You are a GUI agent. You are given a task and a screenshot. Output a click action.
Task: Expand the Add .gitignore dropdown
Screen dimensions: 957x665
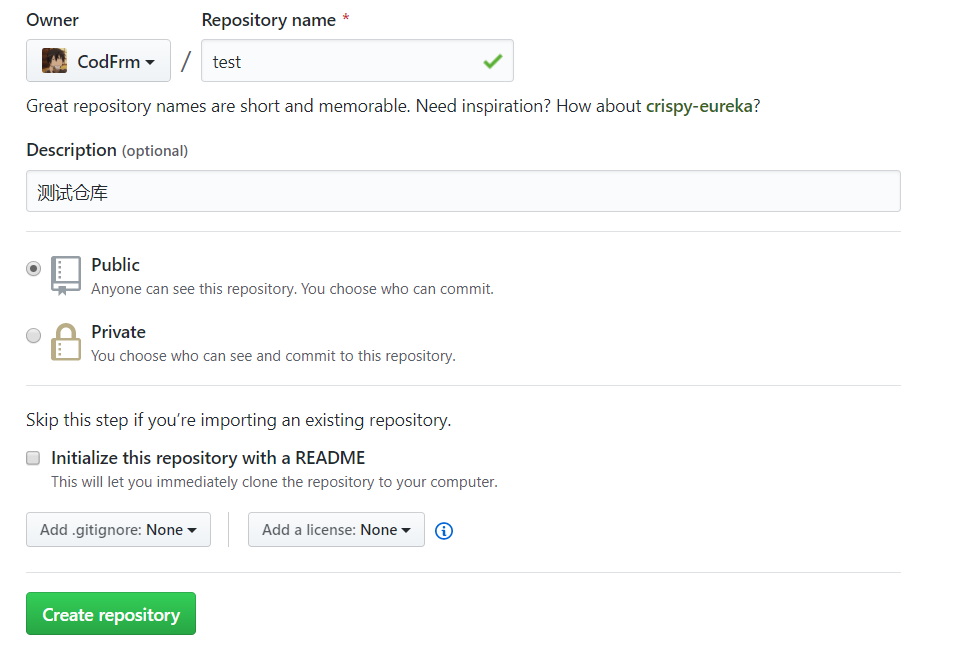(118, 530)
